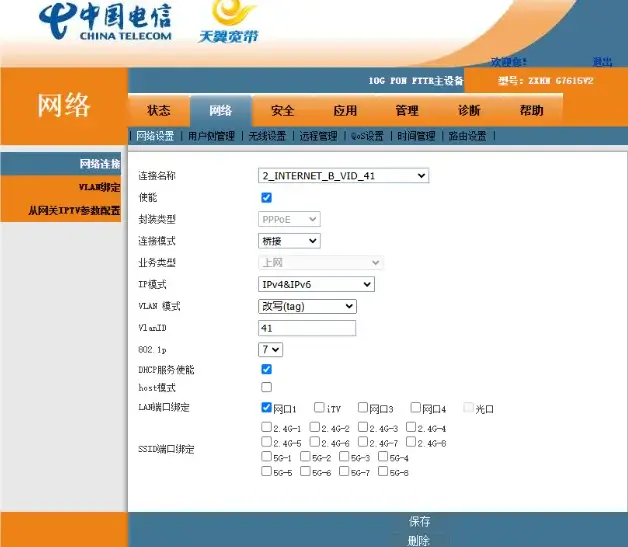Open the 业务类型 上网 dropdown
628x547 pixels.
320,263
